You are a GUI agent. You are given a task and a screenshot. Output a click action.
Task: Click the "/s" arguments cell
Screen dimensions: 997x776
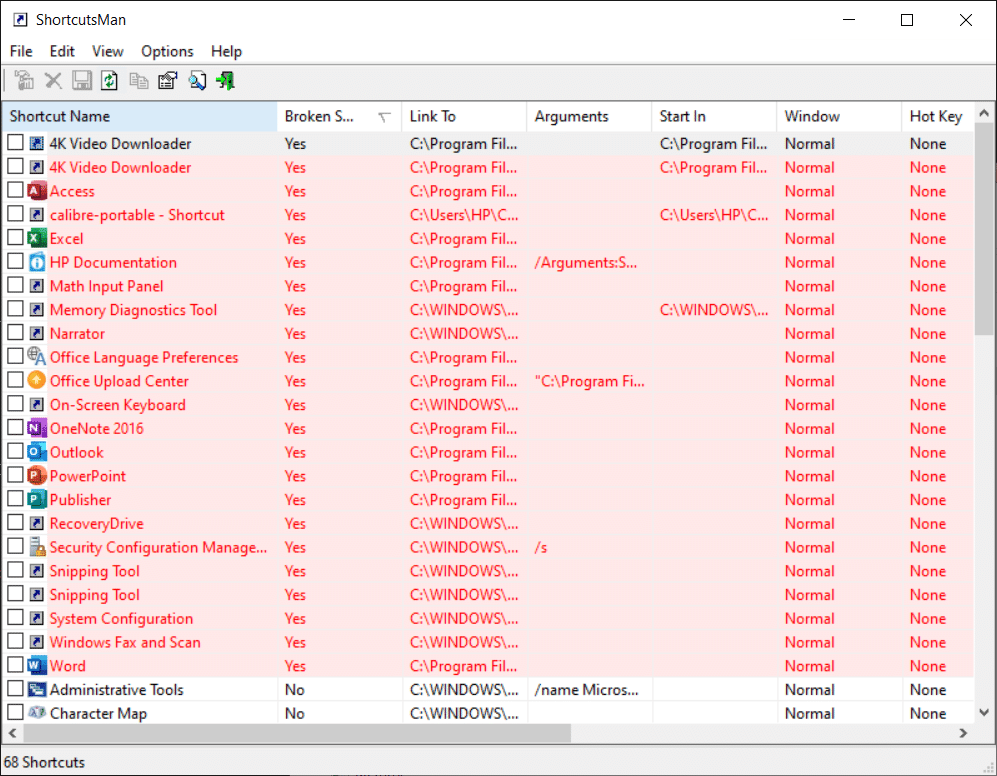pyautogui.click(x=541, y=547)
